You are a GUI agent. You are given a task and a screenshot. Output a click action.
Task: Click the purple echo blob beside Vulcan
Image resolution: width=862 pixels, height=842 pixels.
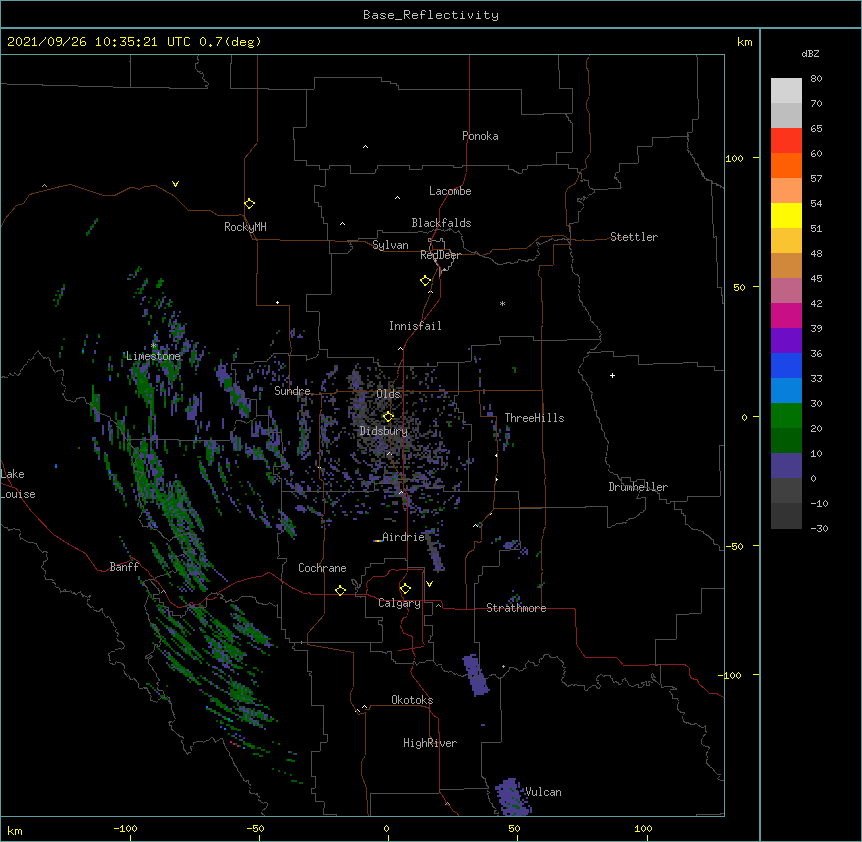(512, 796)
